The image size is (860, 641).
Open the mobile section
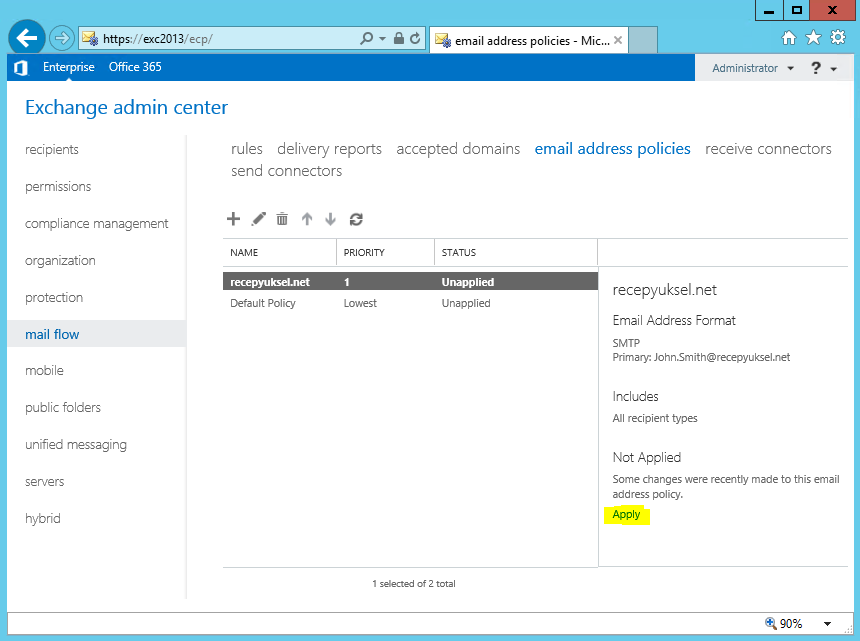44,371
